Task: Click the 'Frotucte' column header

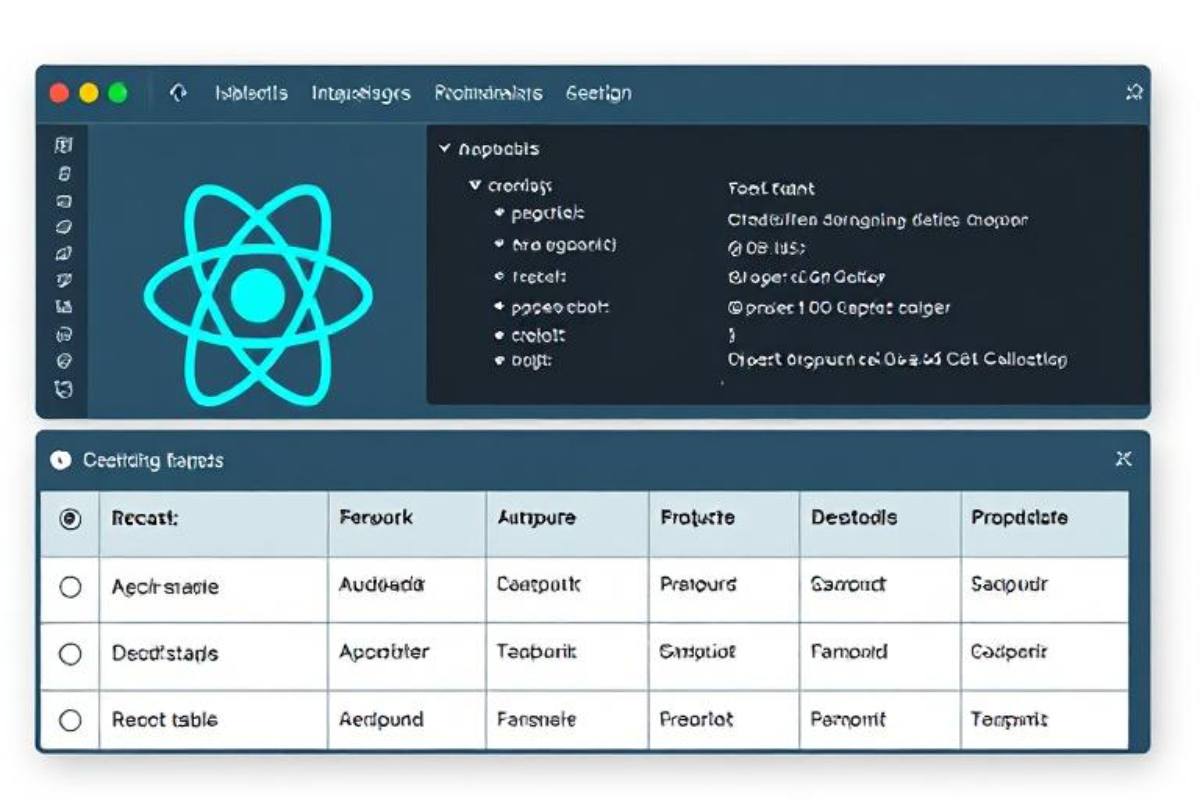Action: tap(724, 523)
